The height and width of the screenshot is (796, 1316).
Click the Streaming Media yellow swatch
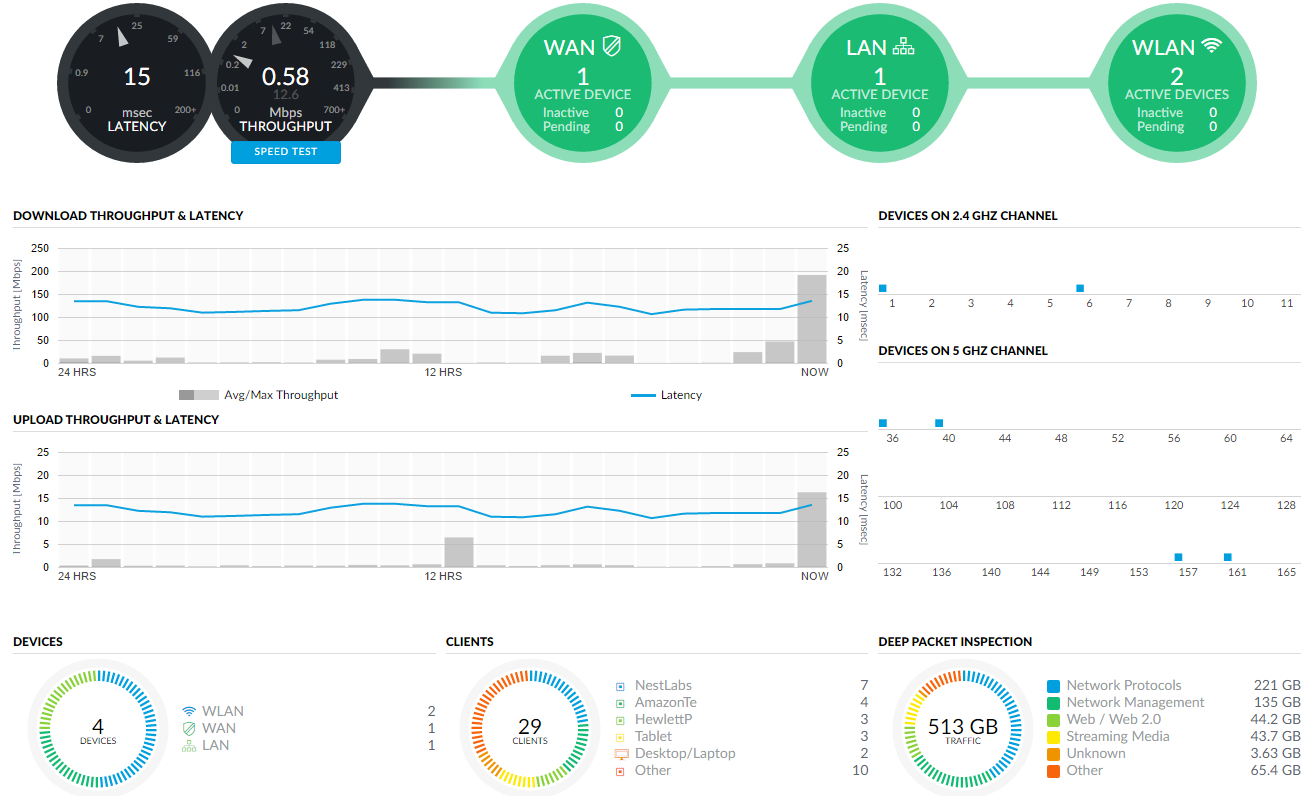[x=1053, y=737]
